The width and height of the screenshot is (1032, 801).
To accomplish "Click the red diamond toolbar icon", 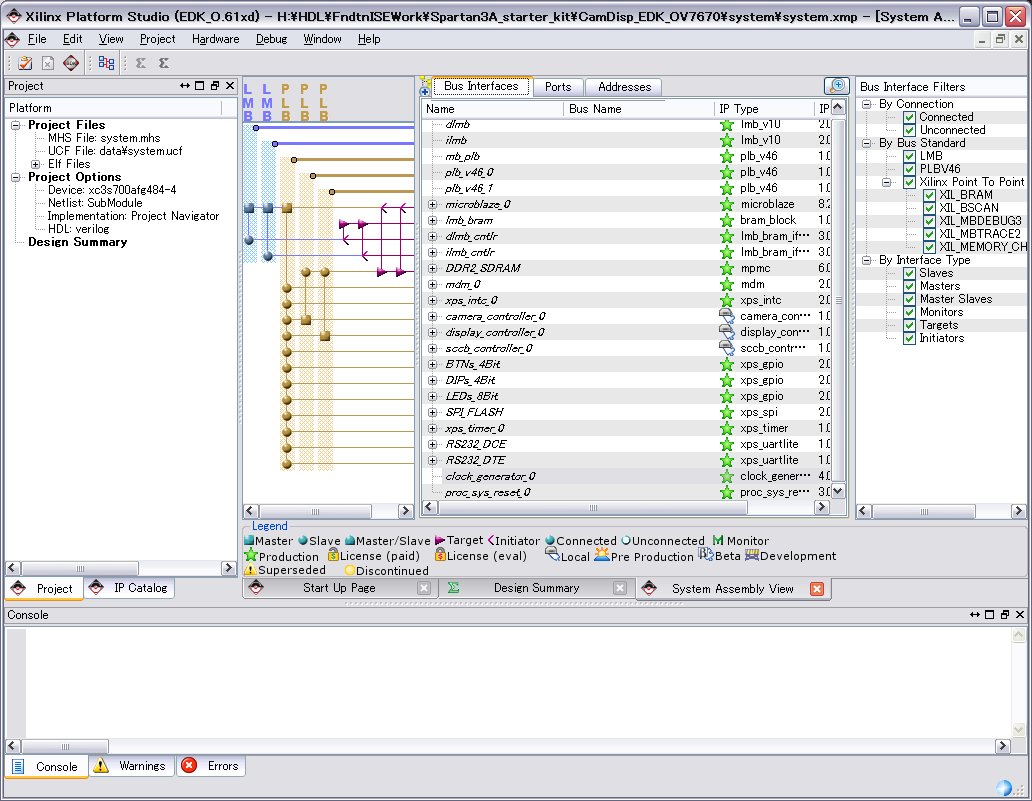I will 70,63.
